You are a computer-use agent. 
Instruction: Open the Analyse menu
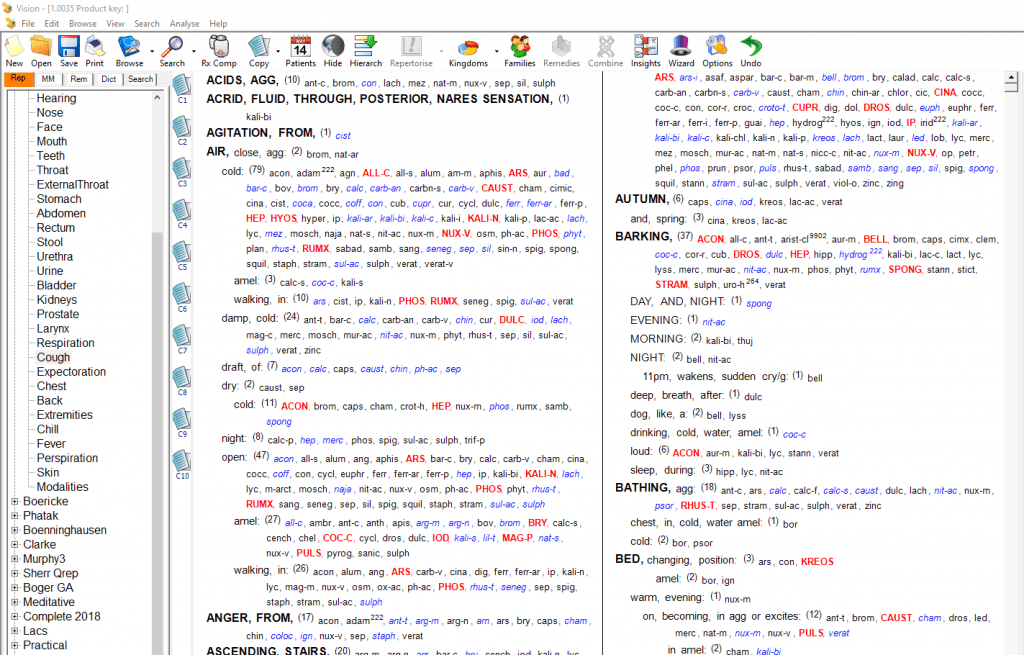coord(184,23)
